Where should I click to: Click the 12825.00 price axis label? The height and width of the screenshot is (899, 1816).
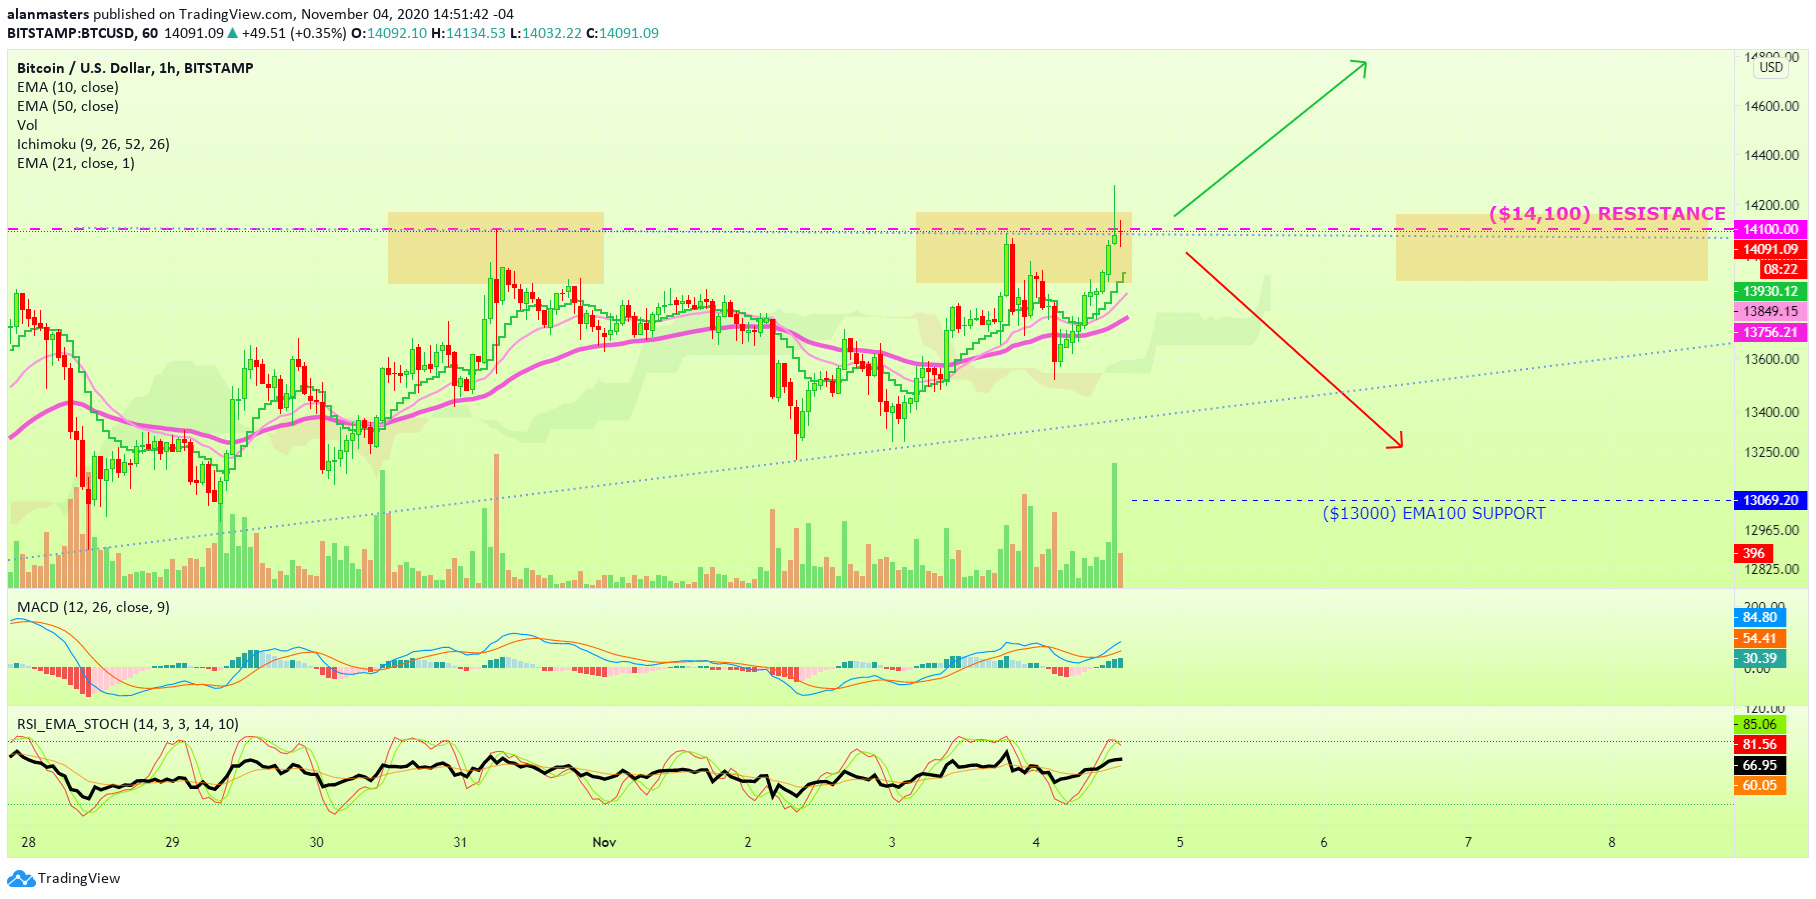click(1771, 569)
